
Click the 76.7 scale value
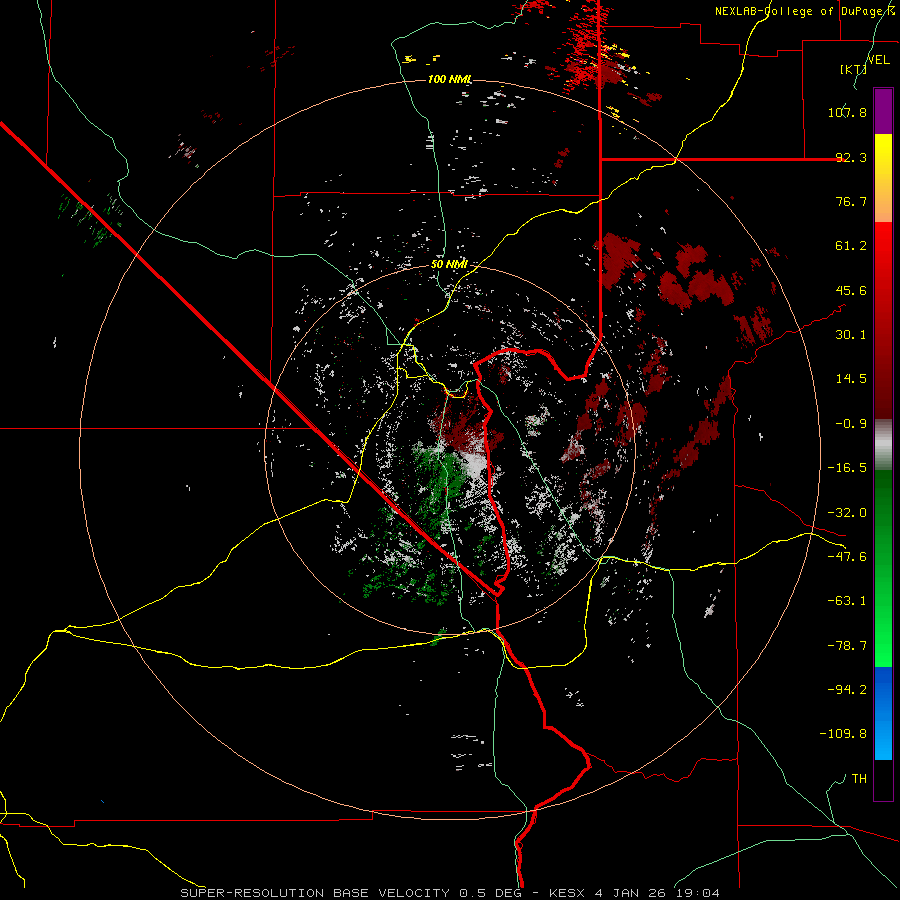pyautogui.click(x=851, y=201)
